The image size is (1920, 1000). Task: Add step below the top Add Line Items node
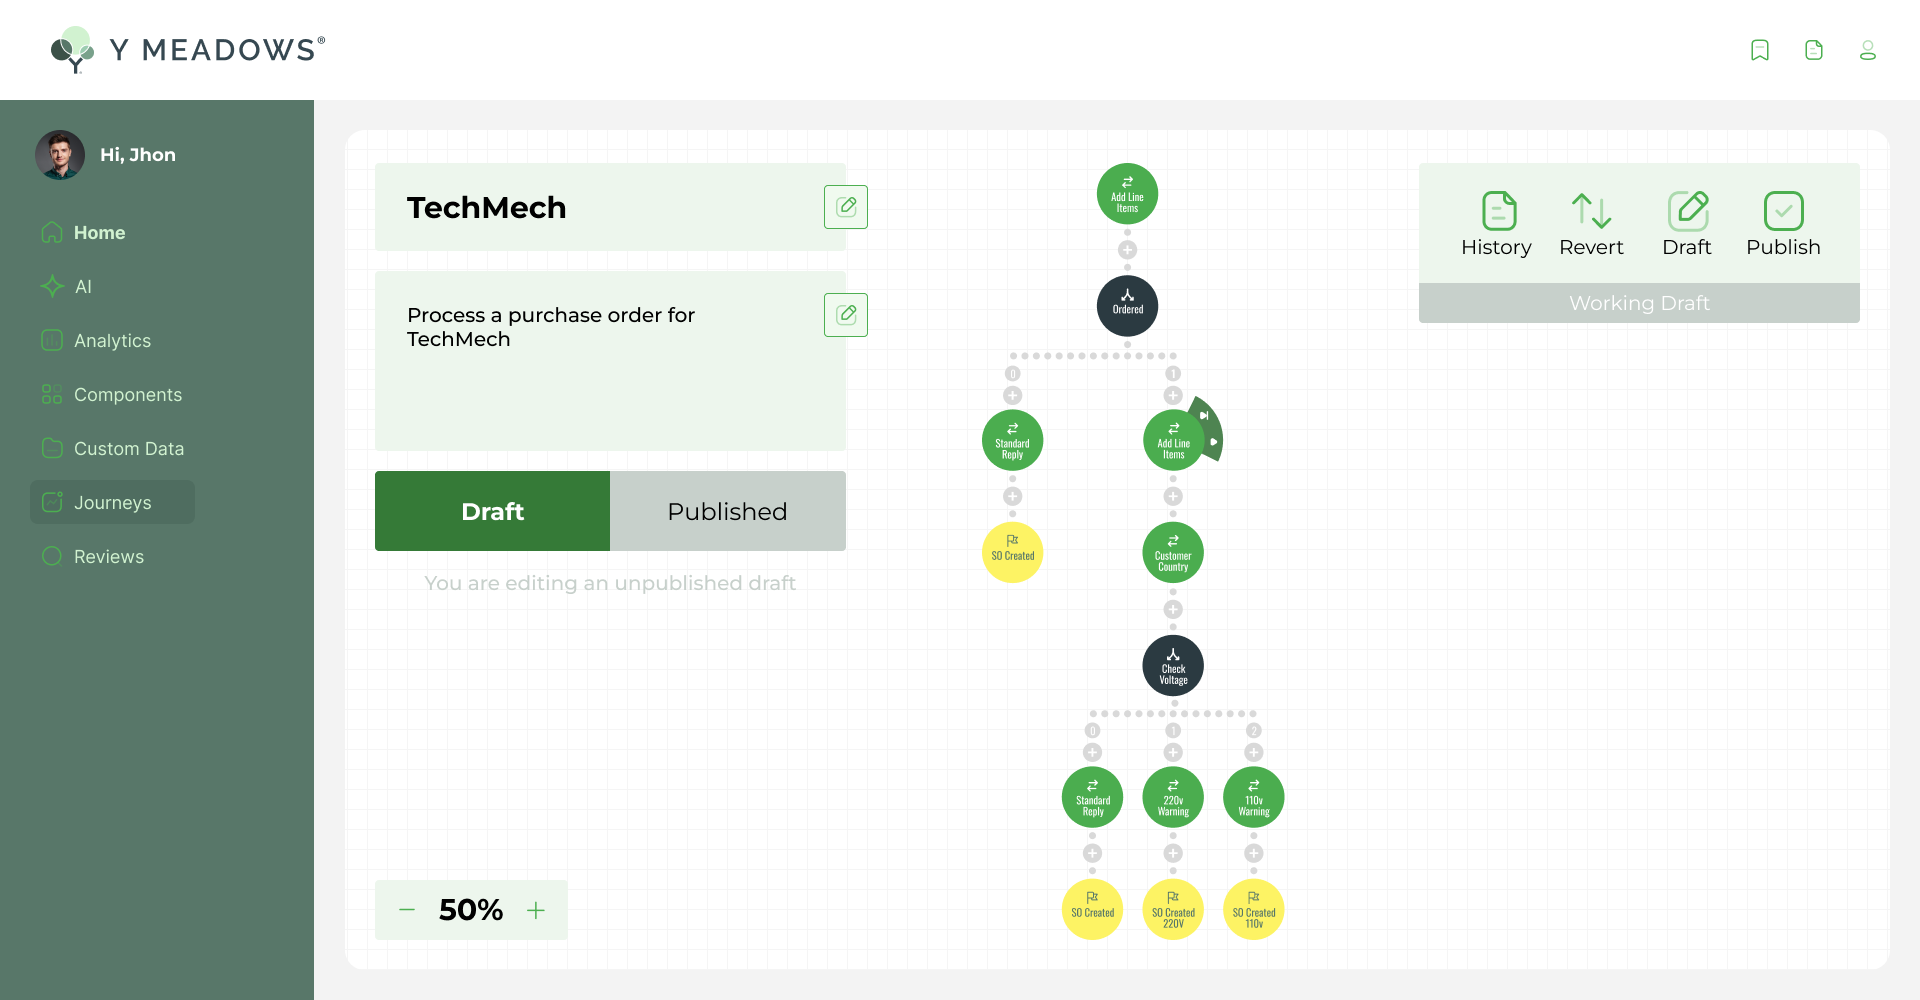point(1127,250)
